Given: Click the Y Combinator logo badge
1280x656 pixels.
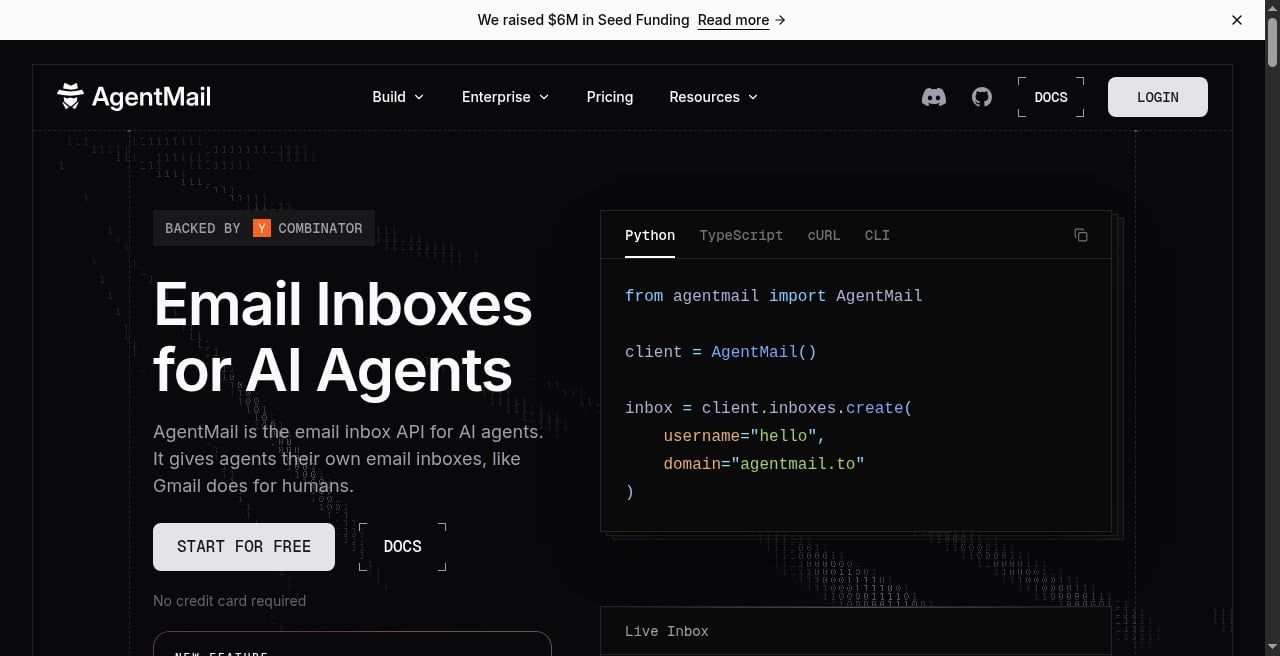Looking at the screenshot, I should pos(262,228).
